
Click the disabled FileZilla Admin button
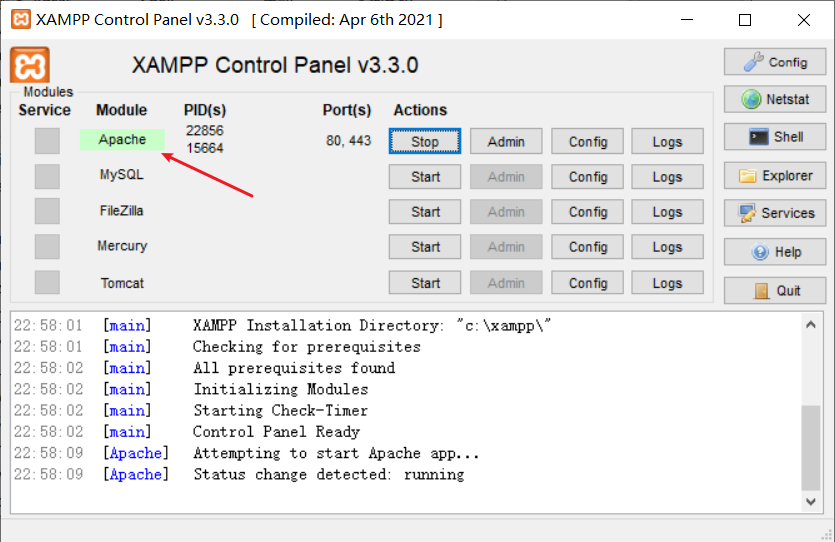(x=506, y=211)
